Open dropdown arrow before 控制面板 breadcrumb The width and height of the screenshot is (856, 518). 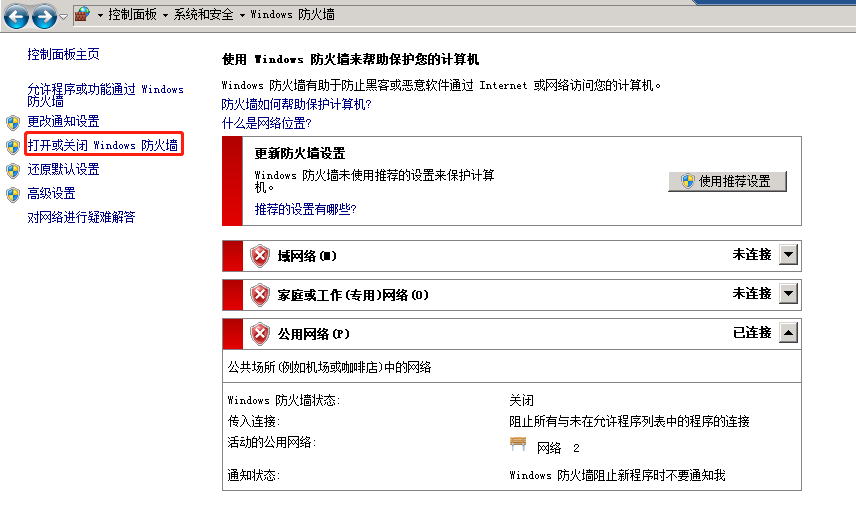click(100, 15)
